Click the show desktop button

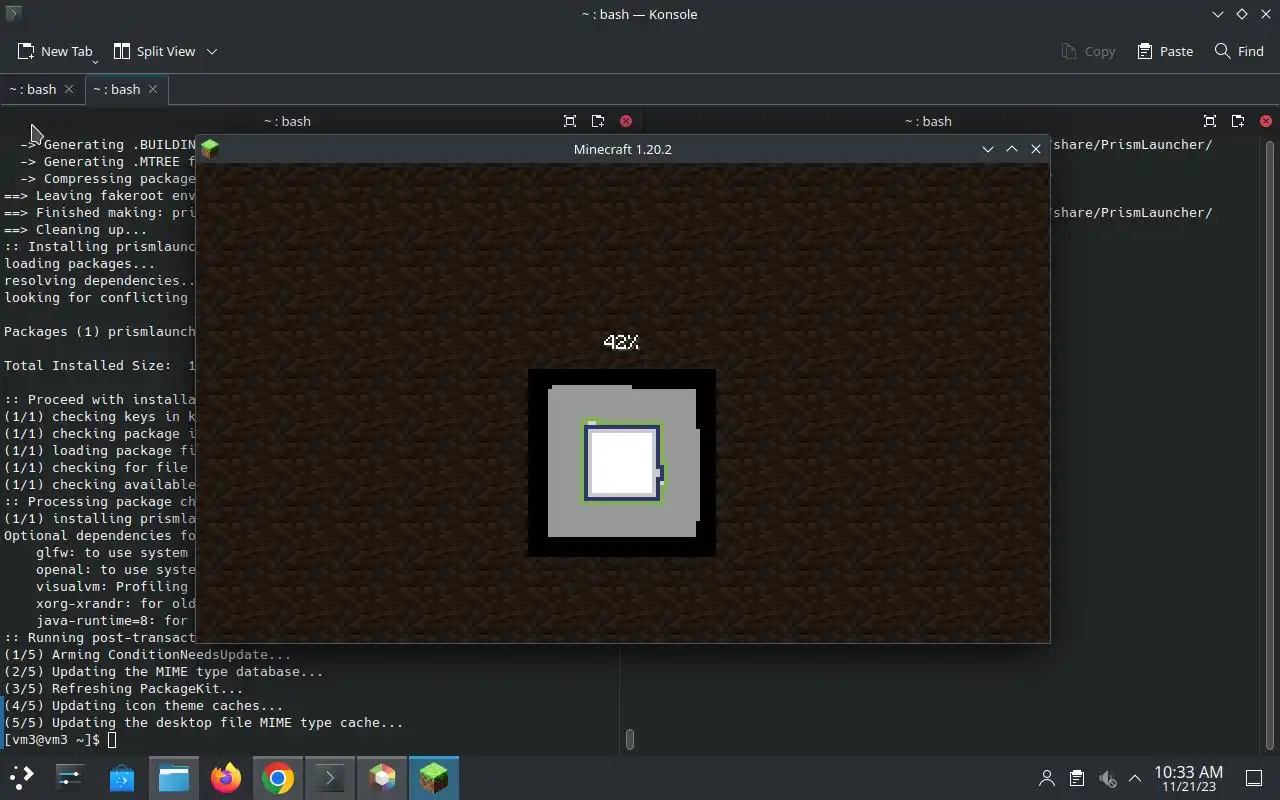(x=1254, y=778)
